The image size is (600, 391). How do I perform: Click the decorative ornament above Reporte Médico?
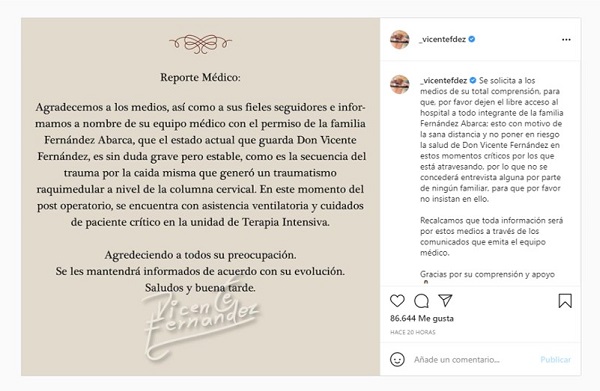pyautogui.click(x=201, y=43)
